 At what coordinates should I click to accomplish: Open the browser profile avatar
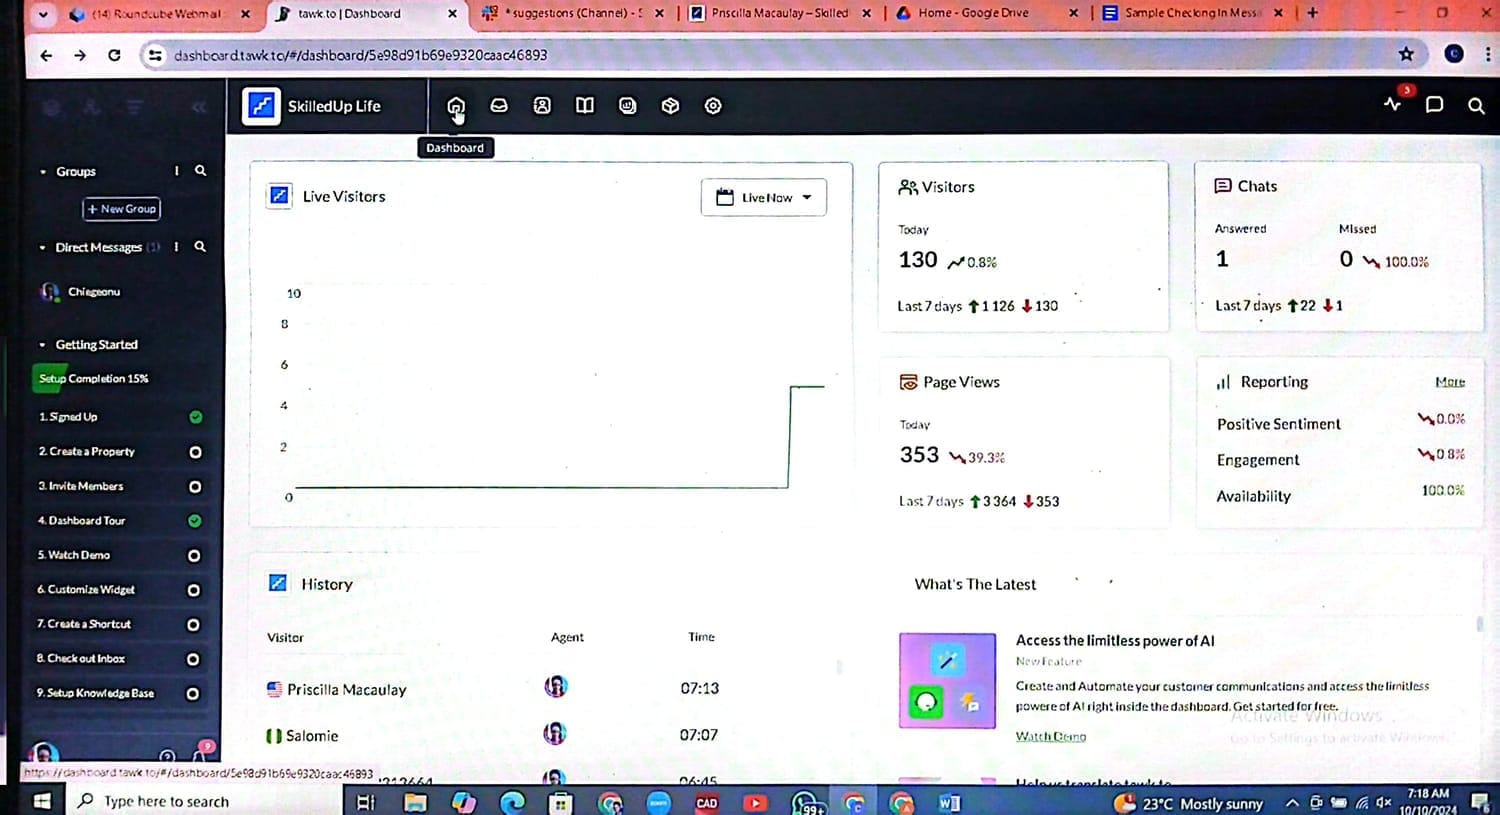point(1454,54)
